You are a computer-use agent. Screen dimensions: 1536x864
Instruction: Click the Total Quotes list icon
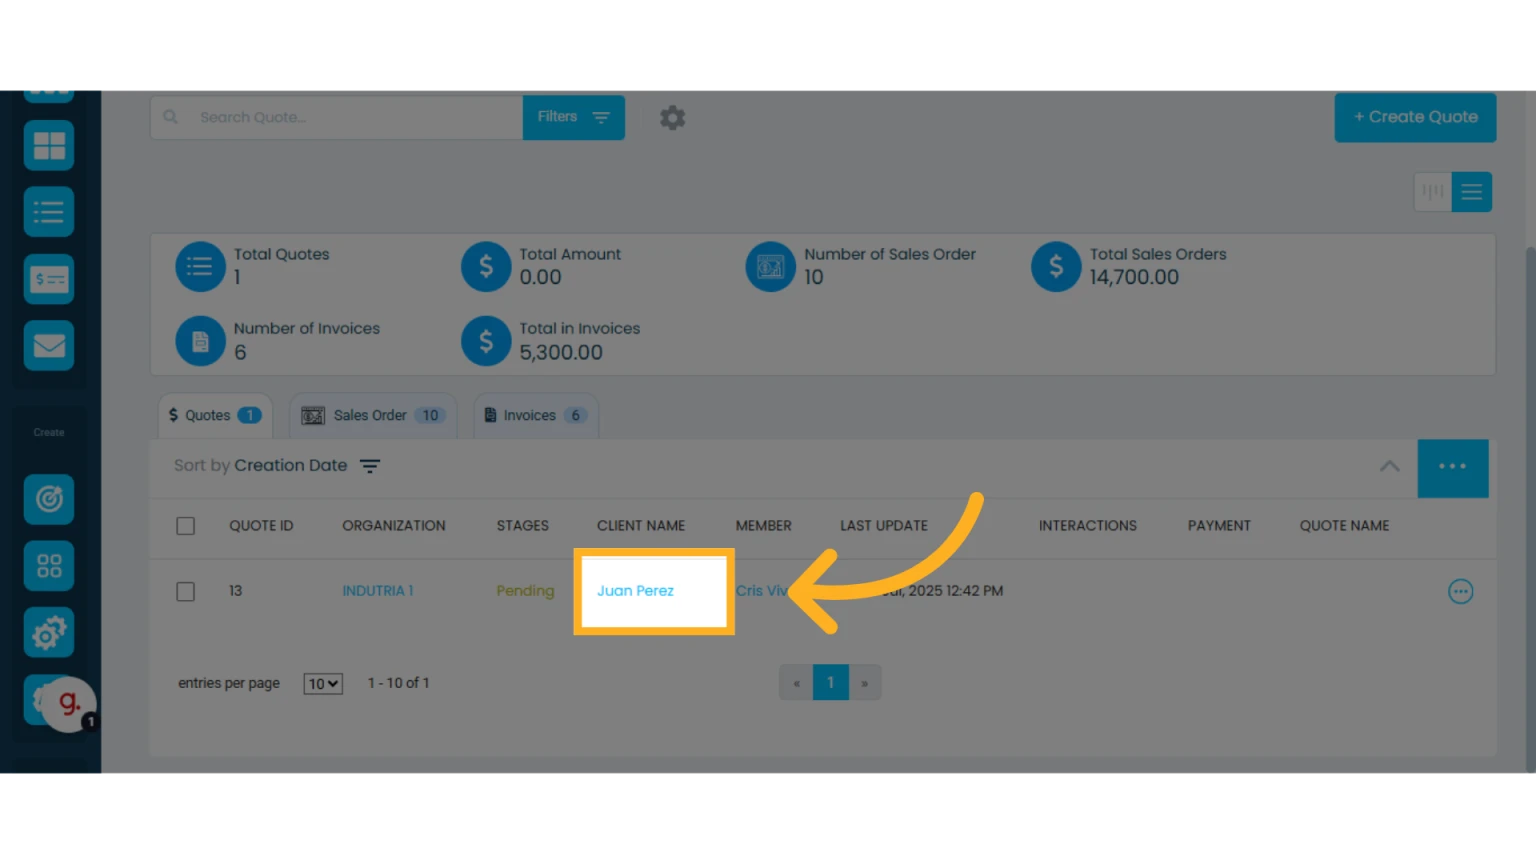coord(200,267)
